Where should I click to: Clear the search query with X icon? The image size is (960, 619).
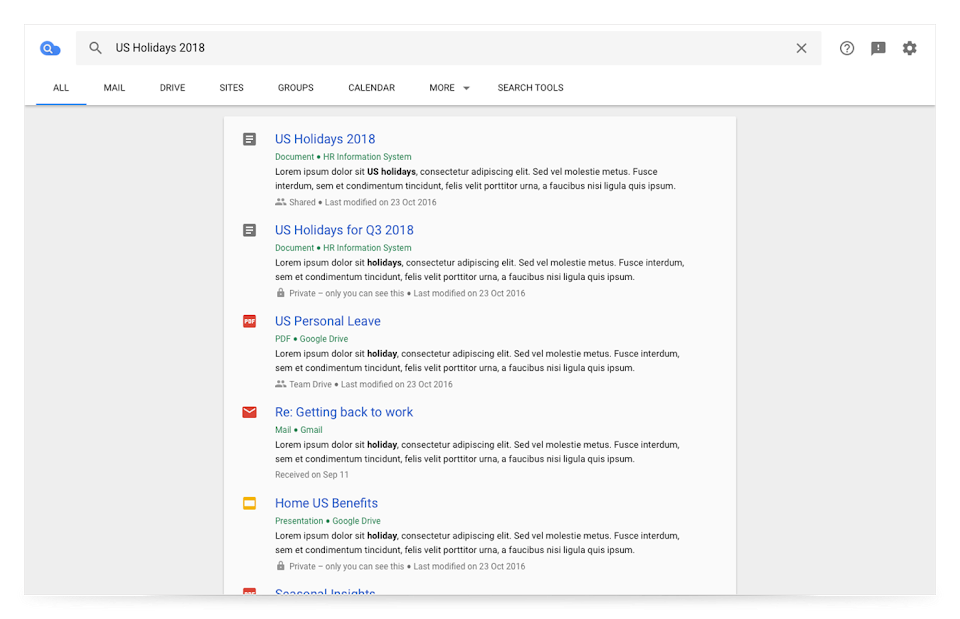(x=801, y=48)
